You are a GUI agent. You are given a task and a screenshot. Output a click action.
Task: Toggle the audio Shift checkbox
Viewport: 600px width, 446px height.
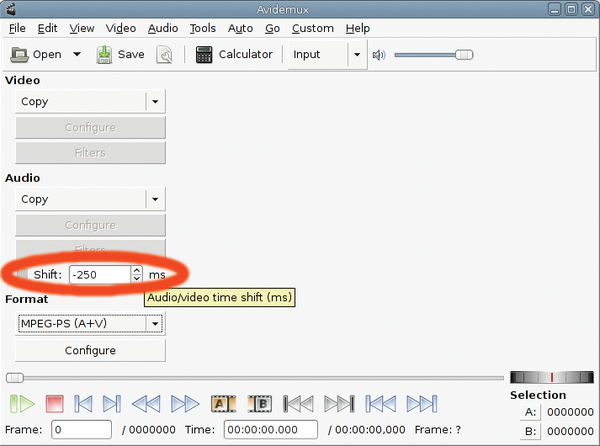click(x=23, y=274)
